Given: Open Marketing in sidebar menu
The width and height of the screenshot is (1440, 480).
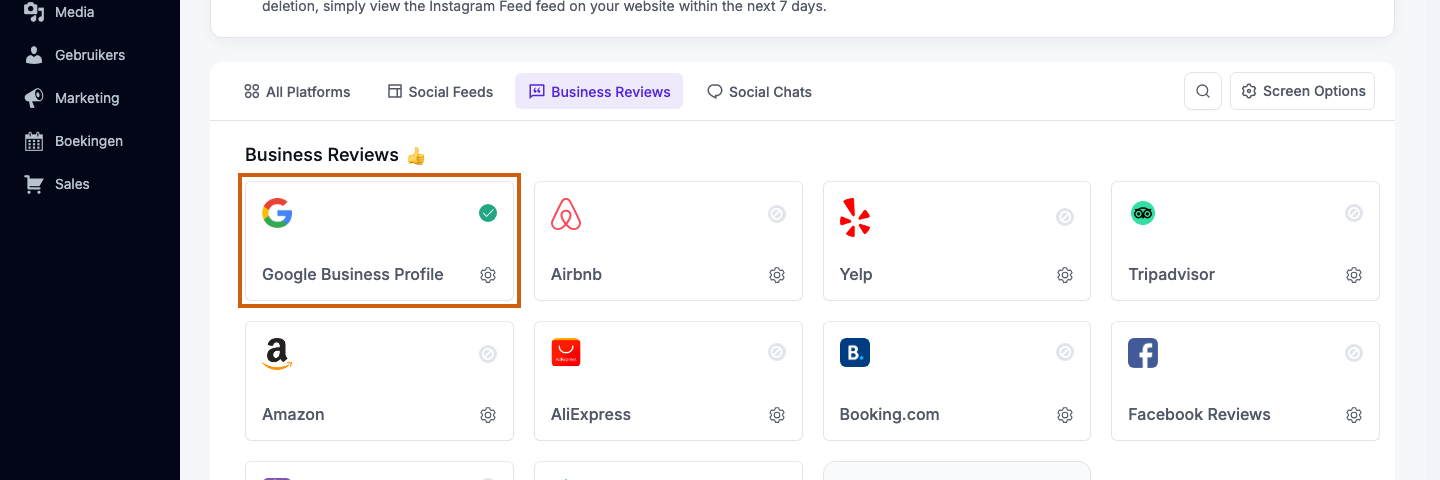Looking at the screenshot, I should coord(88,98).
